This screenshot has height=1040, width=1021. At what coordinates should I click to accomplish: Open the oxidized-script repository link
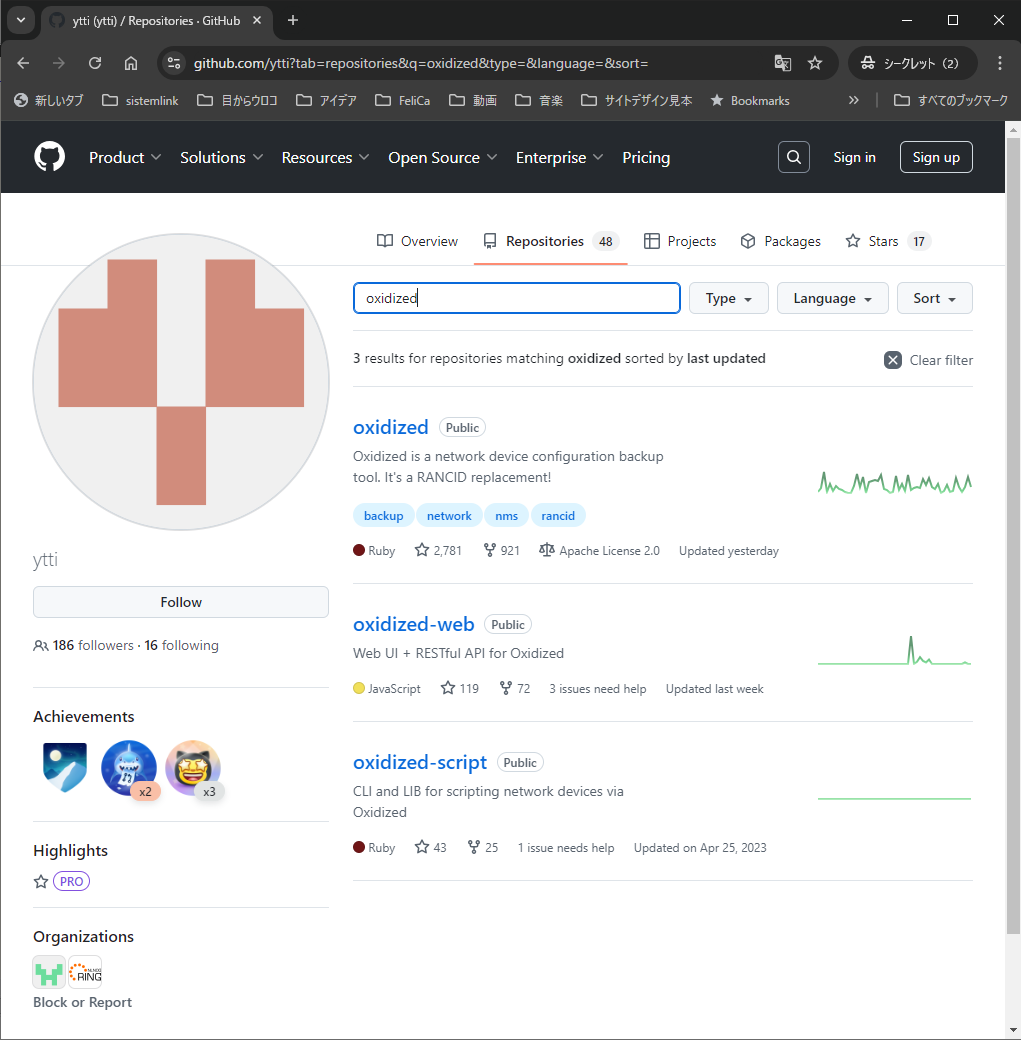[x=420, y=762]
